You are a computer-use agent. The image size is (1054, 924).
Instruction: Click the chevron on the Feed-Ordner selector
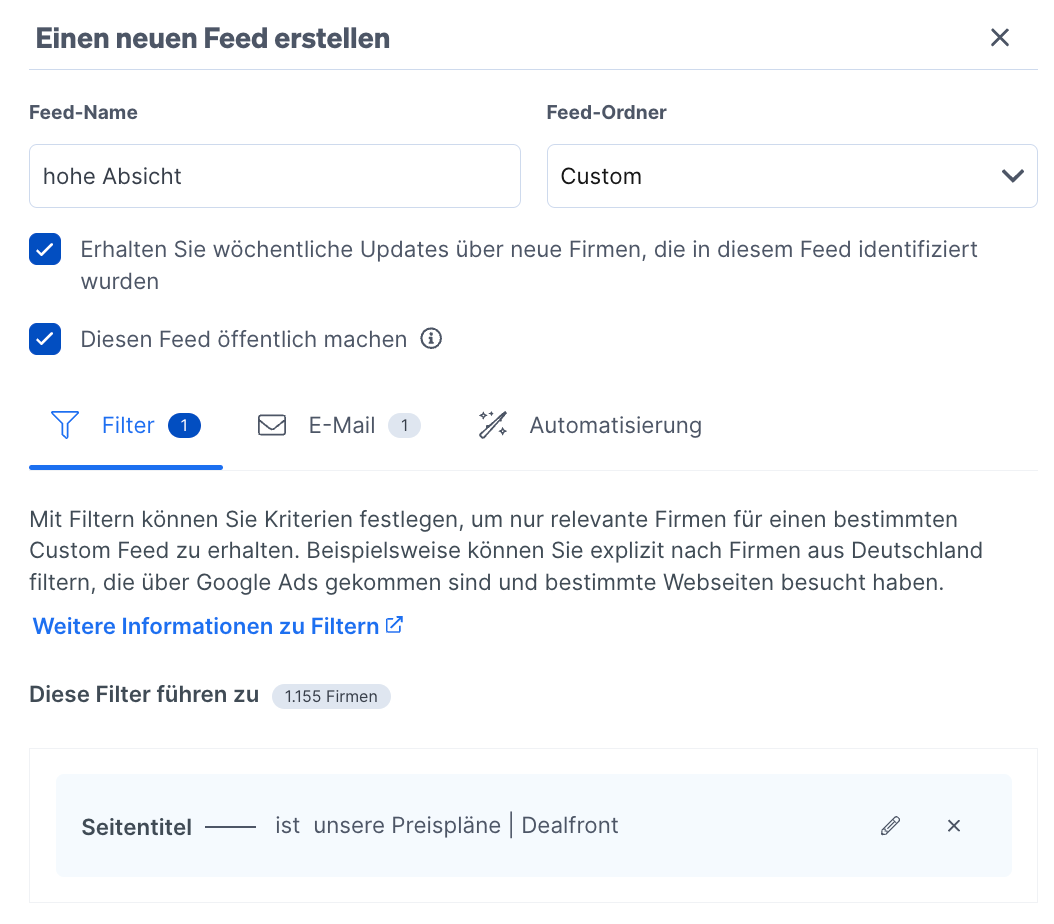click(x=1013, y=175)
